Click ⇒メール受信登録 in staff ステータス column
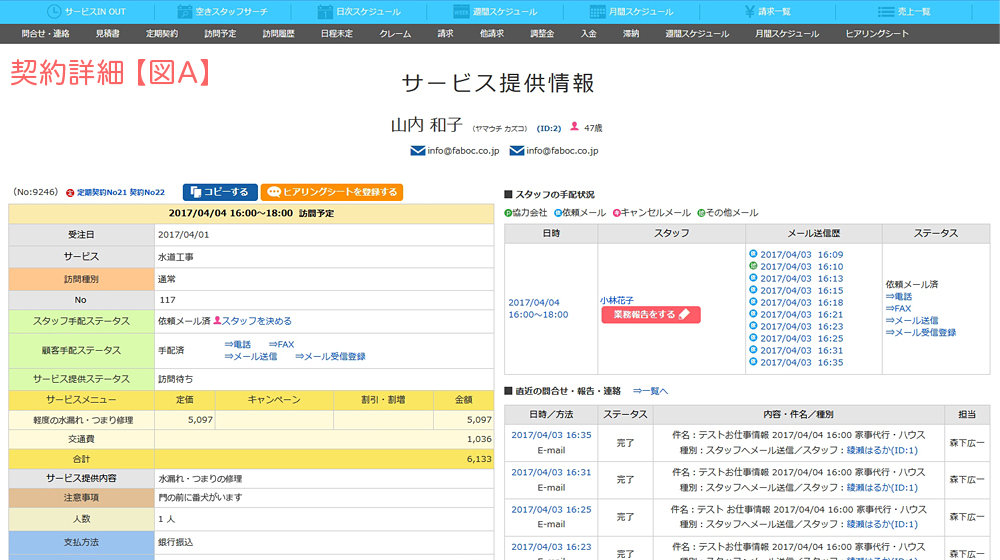This screenshot has width=1000, height=560. tap(921, 332)
